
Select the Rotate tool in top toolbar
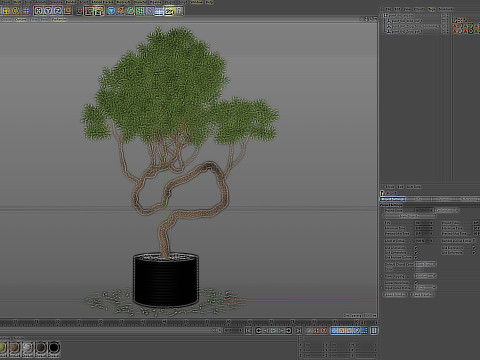pyautogui.click(x=16, y=11)
